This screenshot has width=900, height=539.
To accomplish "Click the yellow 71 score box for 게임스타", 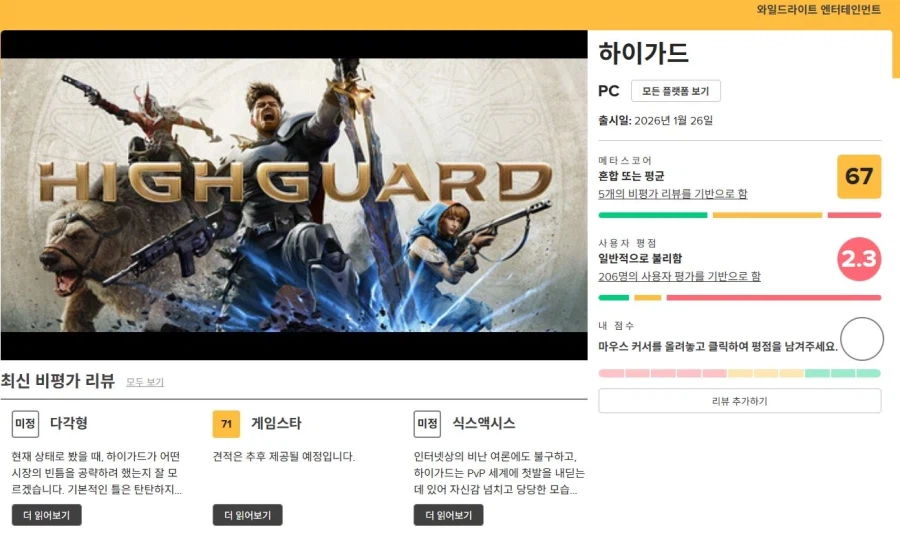I will [226, 424].
